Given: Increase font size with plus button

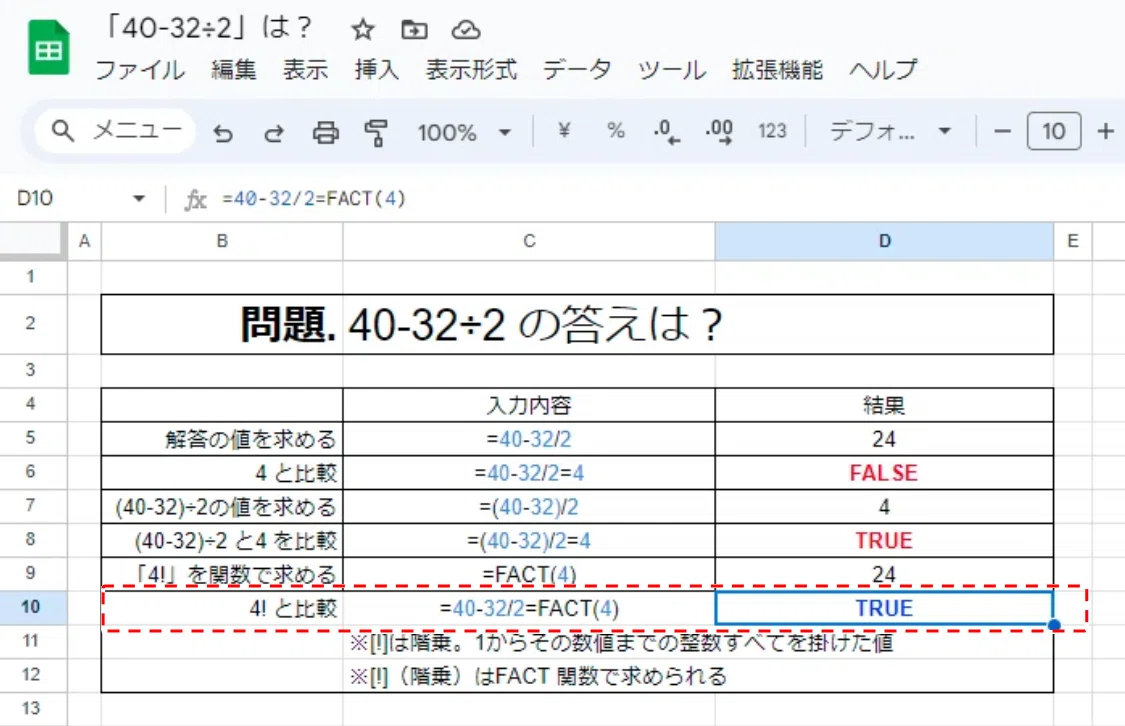Looking at the screenshot, I should click(x=1105, y=131).
